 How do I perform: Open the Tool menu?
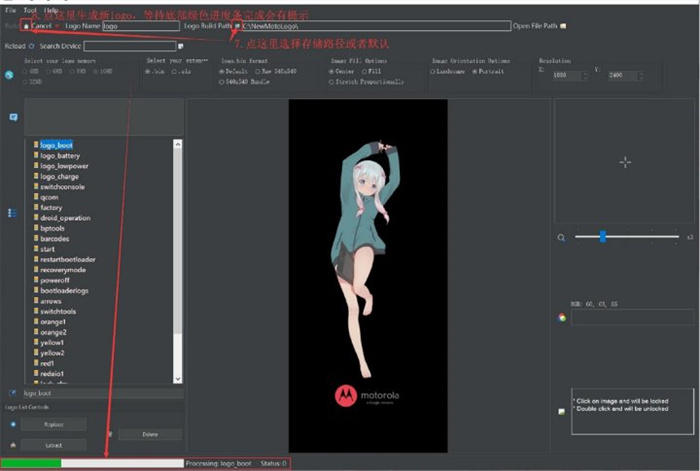point(30,9)
